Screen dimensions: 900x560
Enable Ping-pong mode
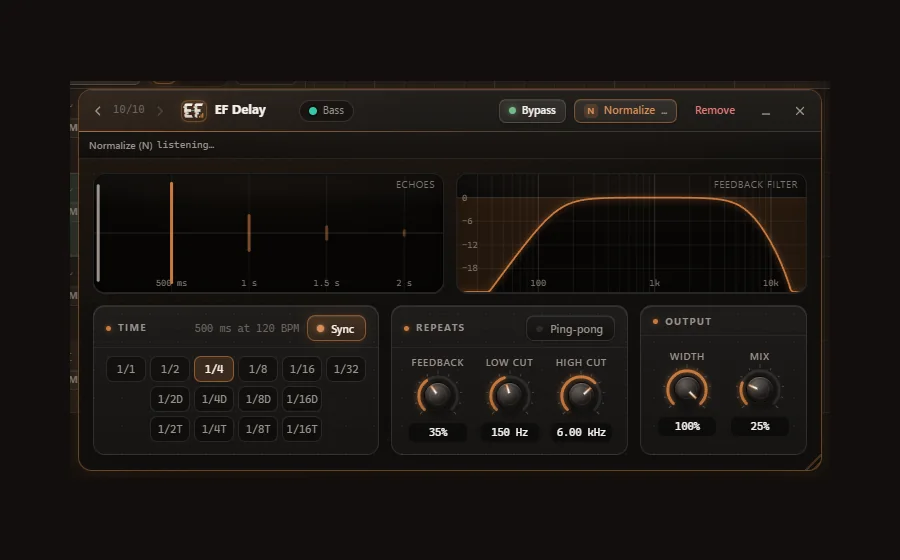570,329
